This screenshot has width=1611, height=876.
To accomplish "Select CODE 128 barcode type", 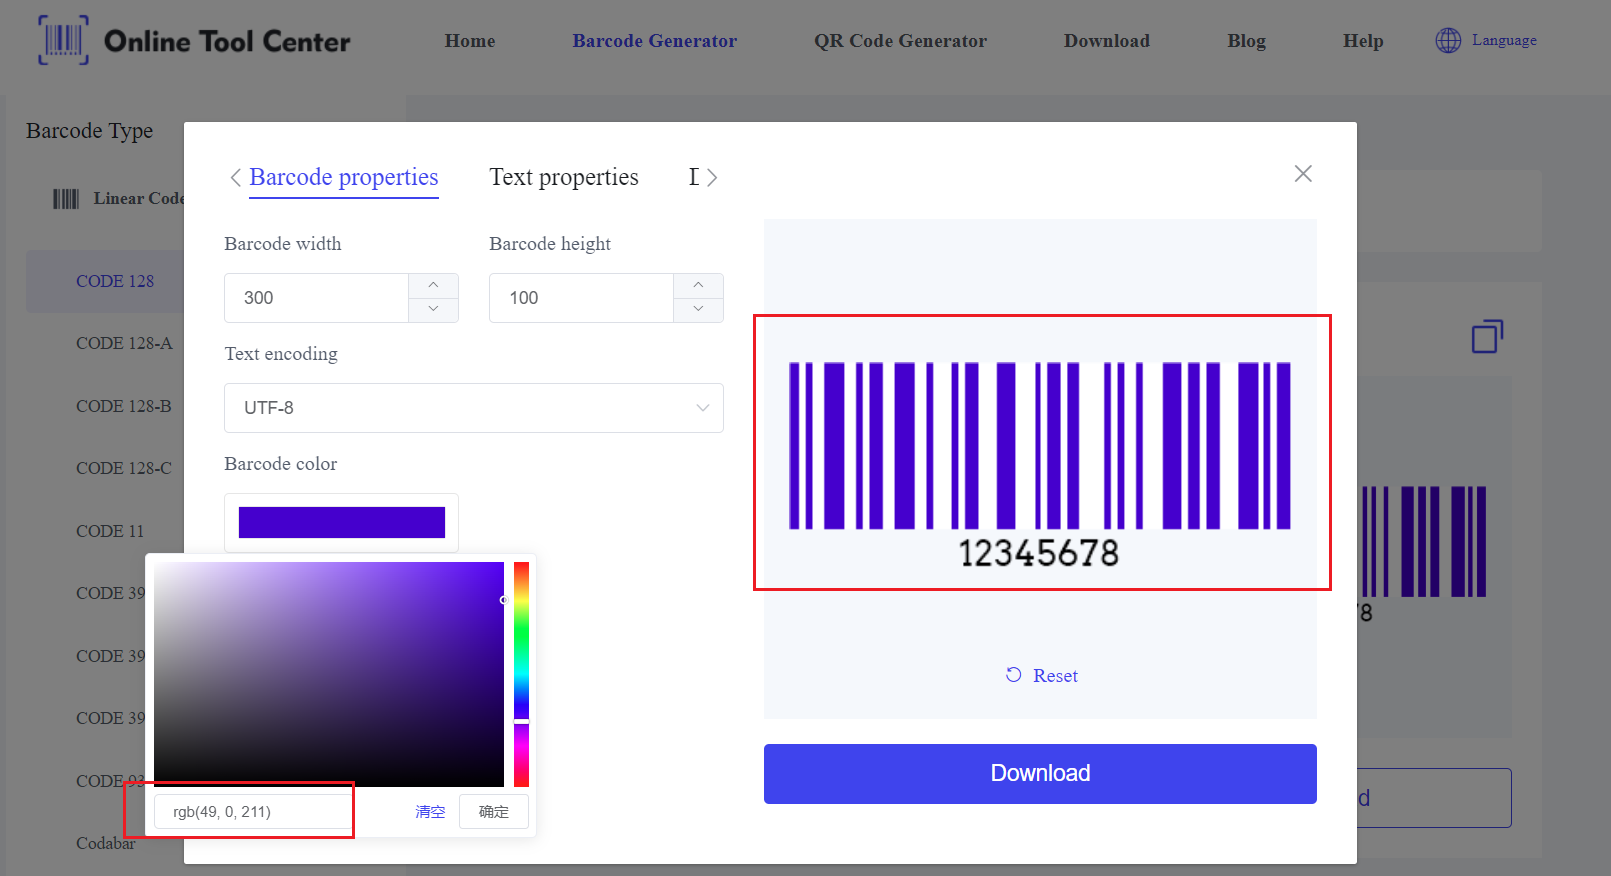I will tap(115, 281).
